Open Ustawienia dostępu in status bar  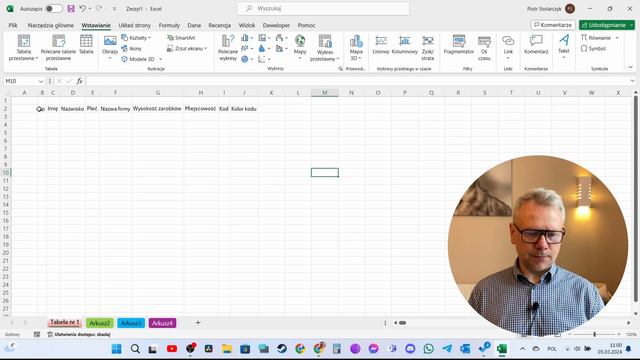(x=79, y=334)
